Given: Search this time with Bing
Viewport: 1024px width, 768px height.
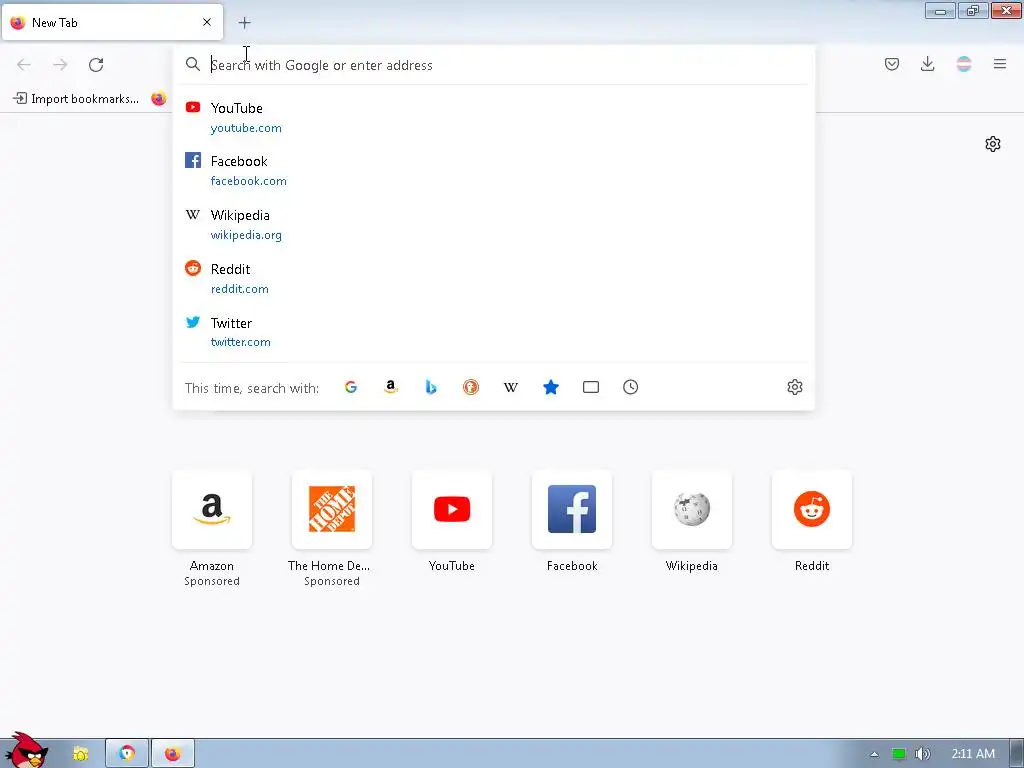Looking at the screenshot, I should coord(430,387).
